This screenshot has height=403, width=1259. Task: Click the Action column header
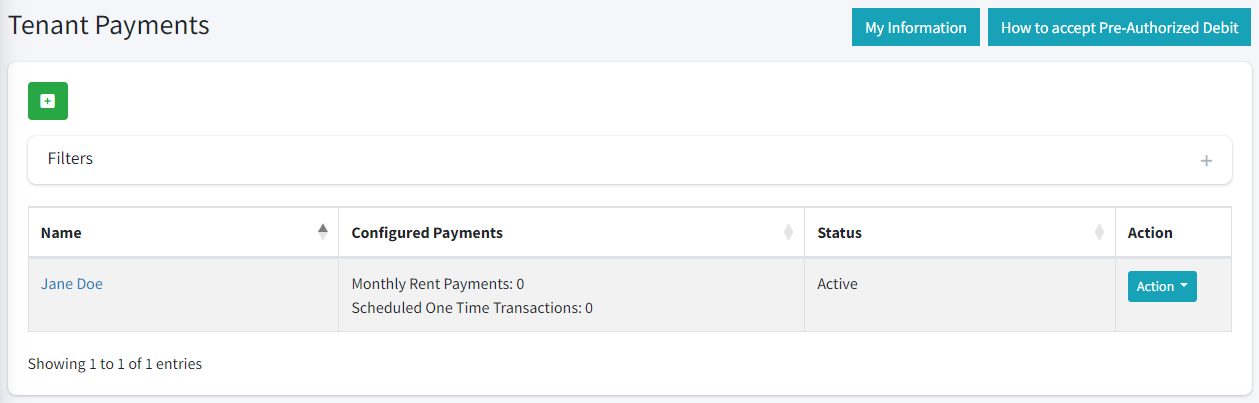click(x=1150, y=233)
